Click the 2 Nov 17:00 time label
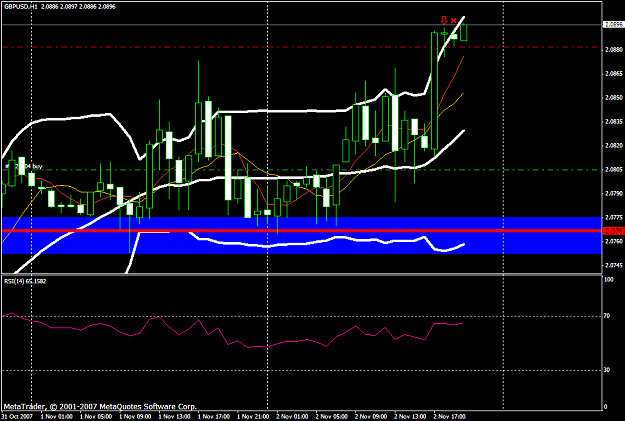The height and width of the screenshot is (421, 625). 450,417
